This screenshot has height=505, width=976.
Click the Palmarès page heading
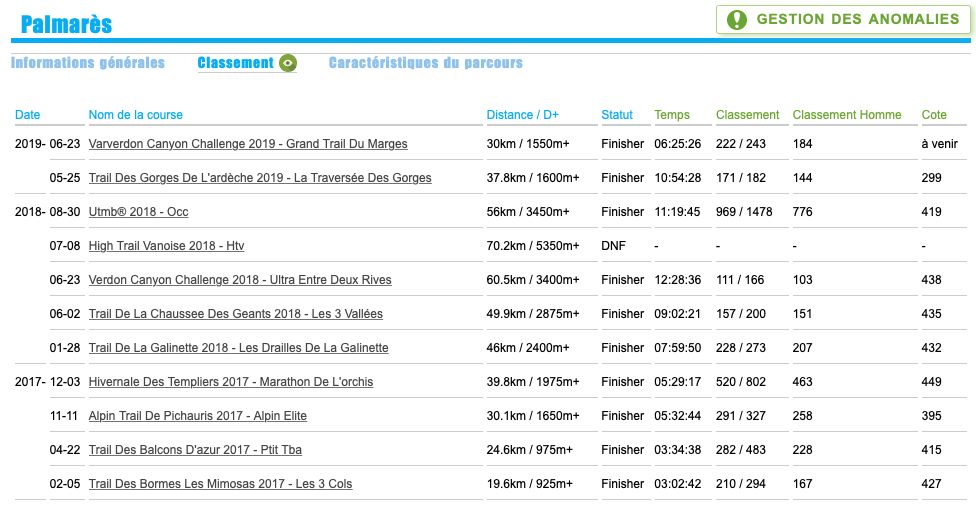pyautogui.click(x=66, y=25)
